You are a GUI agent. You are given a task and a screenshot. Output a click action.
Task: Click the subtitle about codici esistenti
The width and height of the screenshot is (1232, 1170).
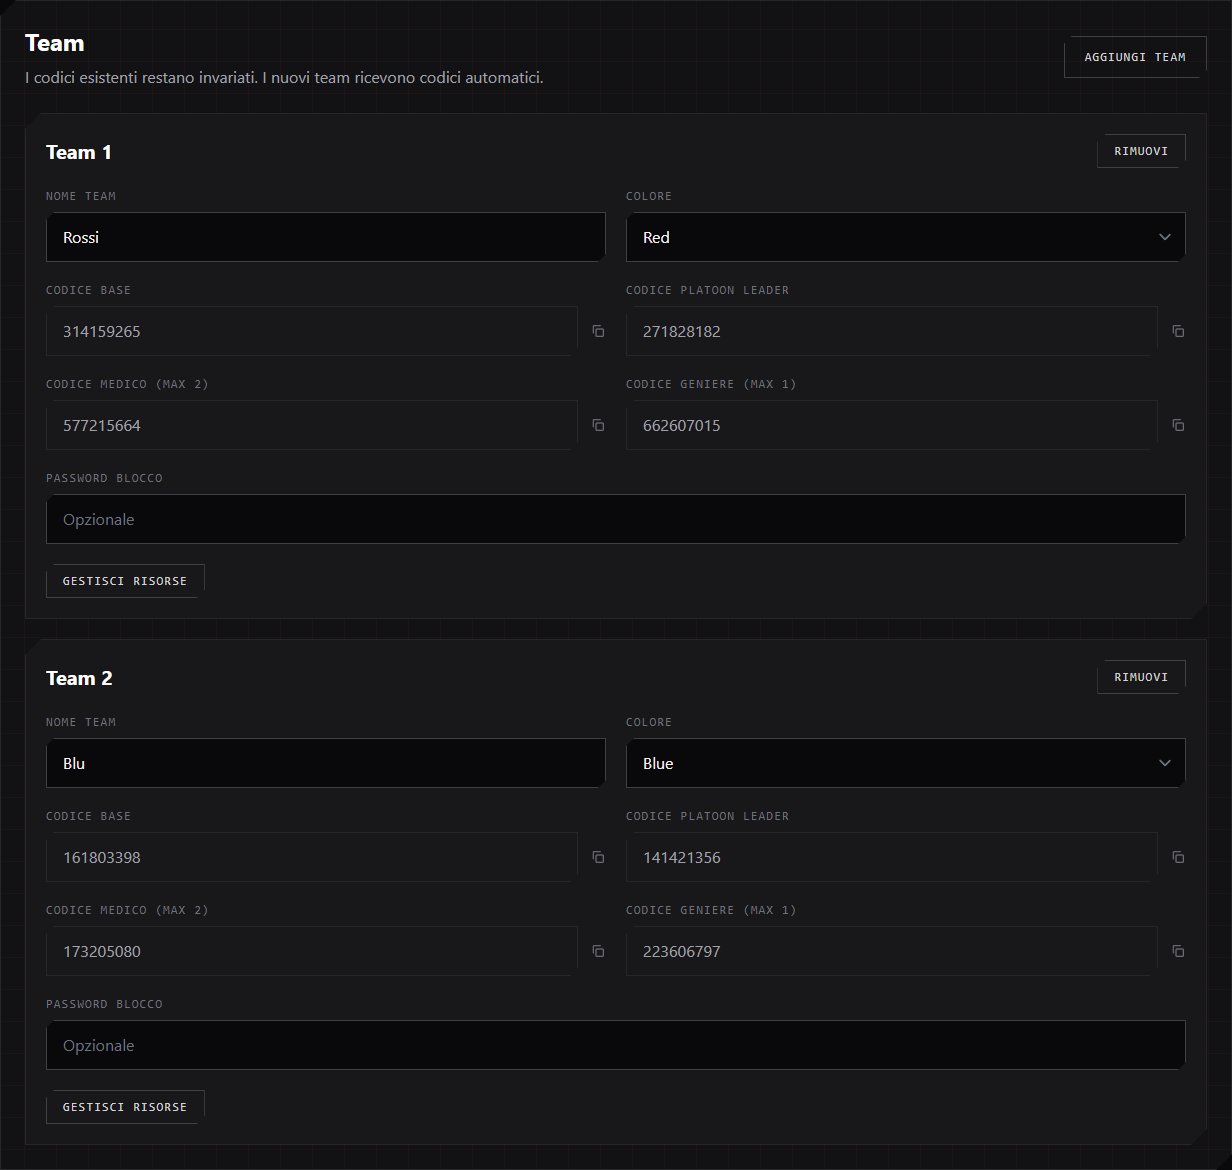tap(284, 77)
